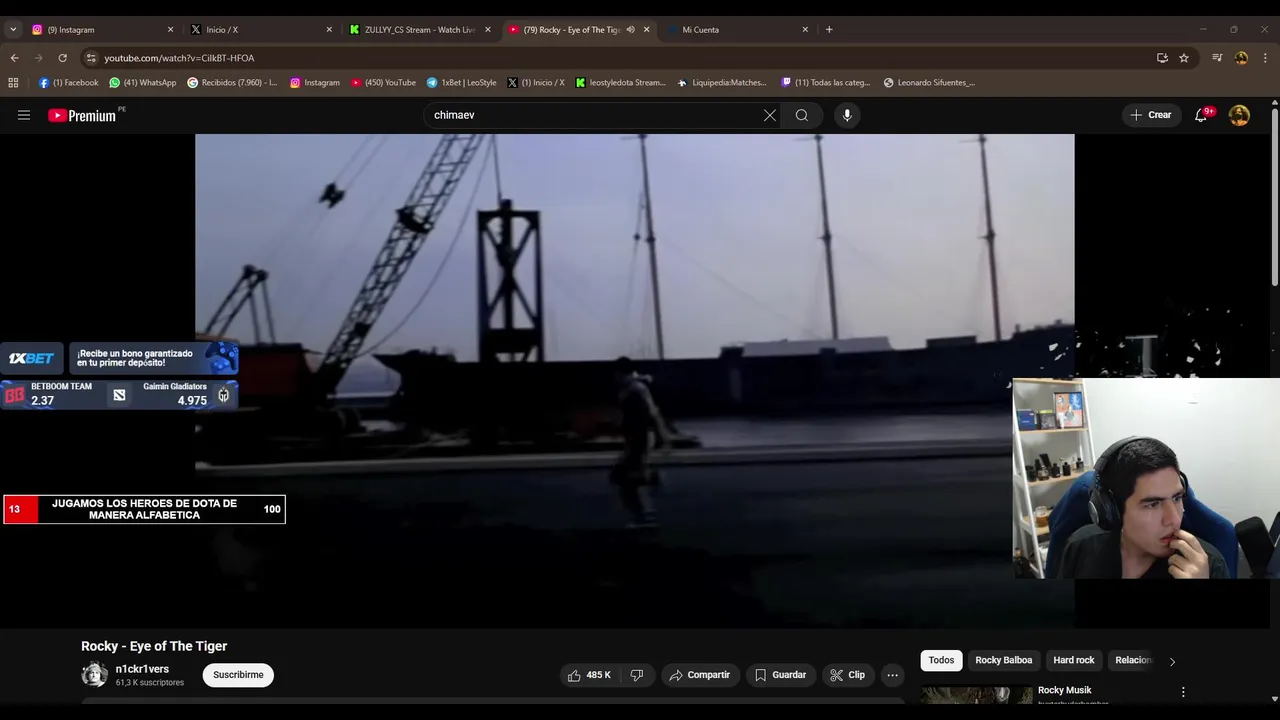The width and height of the screenshot is (1280, 720).
Task: Open the Recibidos Gmail bookmark
Action: coord(232,83)
